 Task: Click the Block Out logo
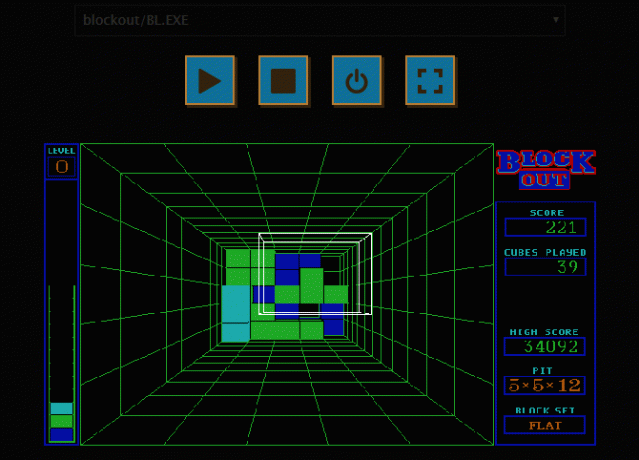546,169
